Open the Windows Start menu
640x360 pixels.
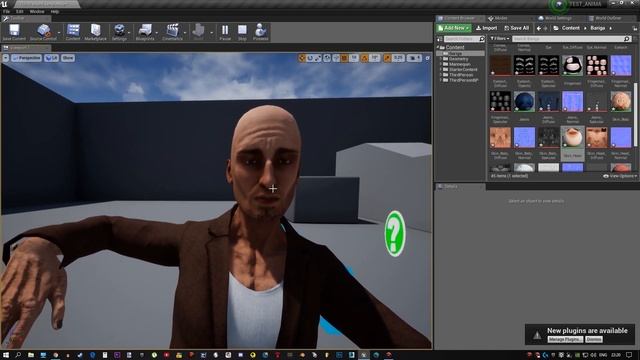coord(6,355)
